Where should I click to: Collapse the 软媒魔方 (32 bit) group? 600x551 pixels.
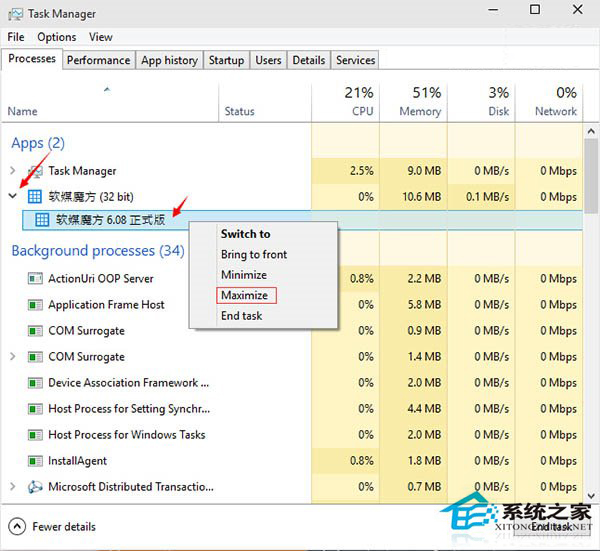tap(13, 196)
